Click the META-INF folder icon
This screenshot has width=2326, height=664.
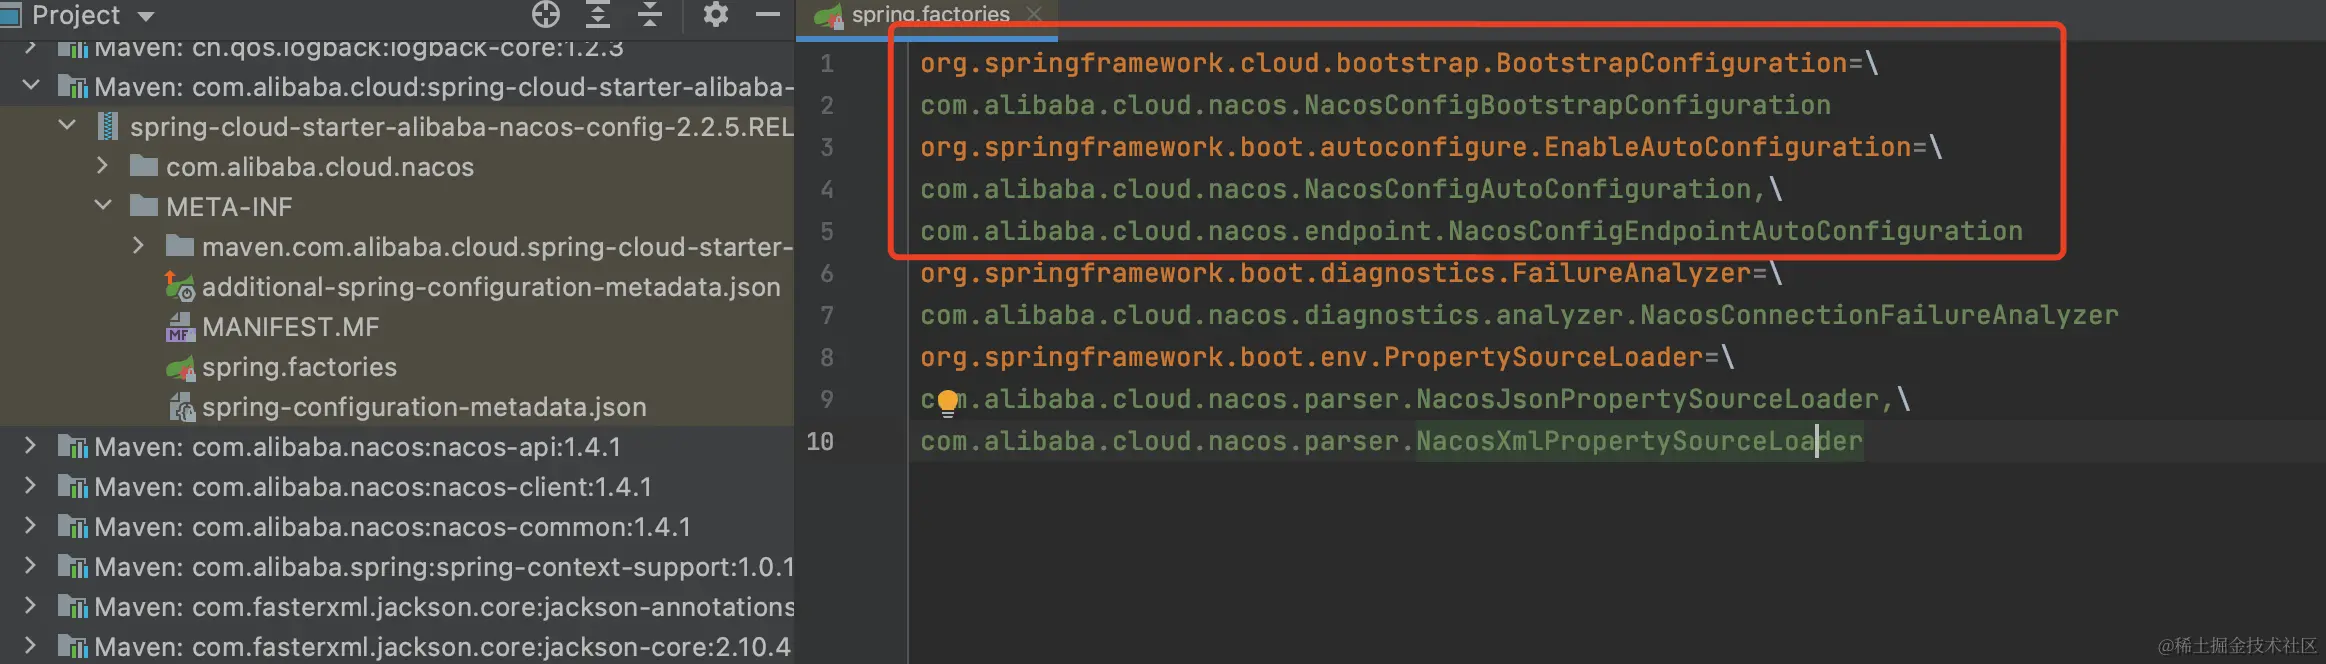(144, 206)
